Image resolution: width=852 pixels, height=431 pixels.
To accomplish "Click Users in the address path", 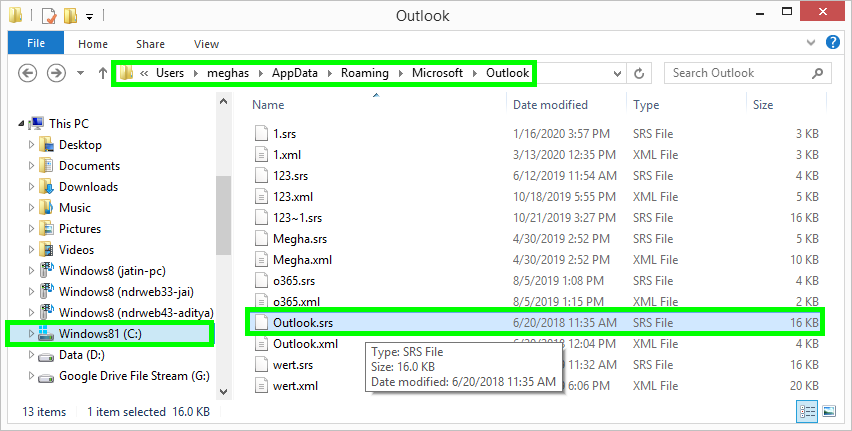I will (170, 73).
